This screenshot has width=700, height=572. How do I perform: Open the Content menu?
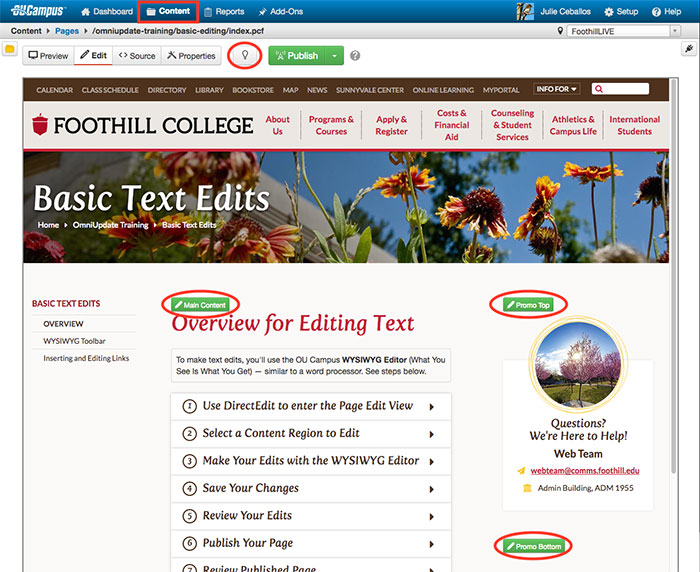(x=168, y=11)
